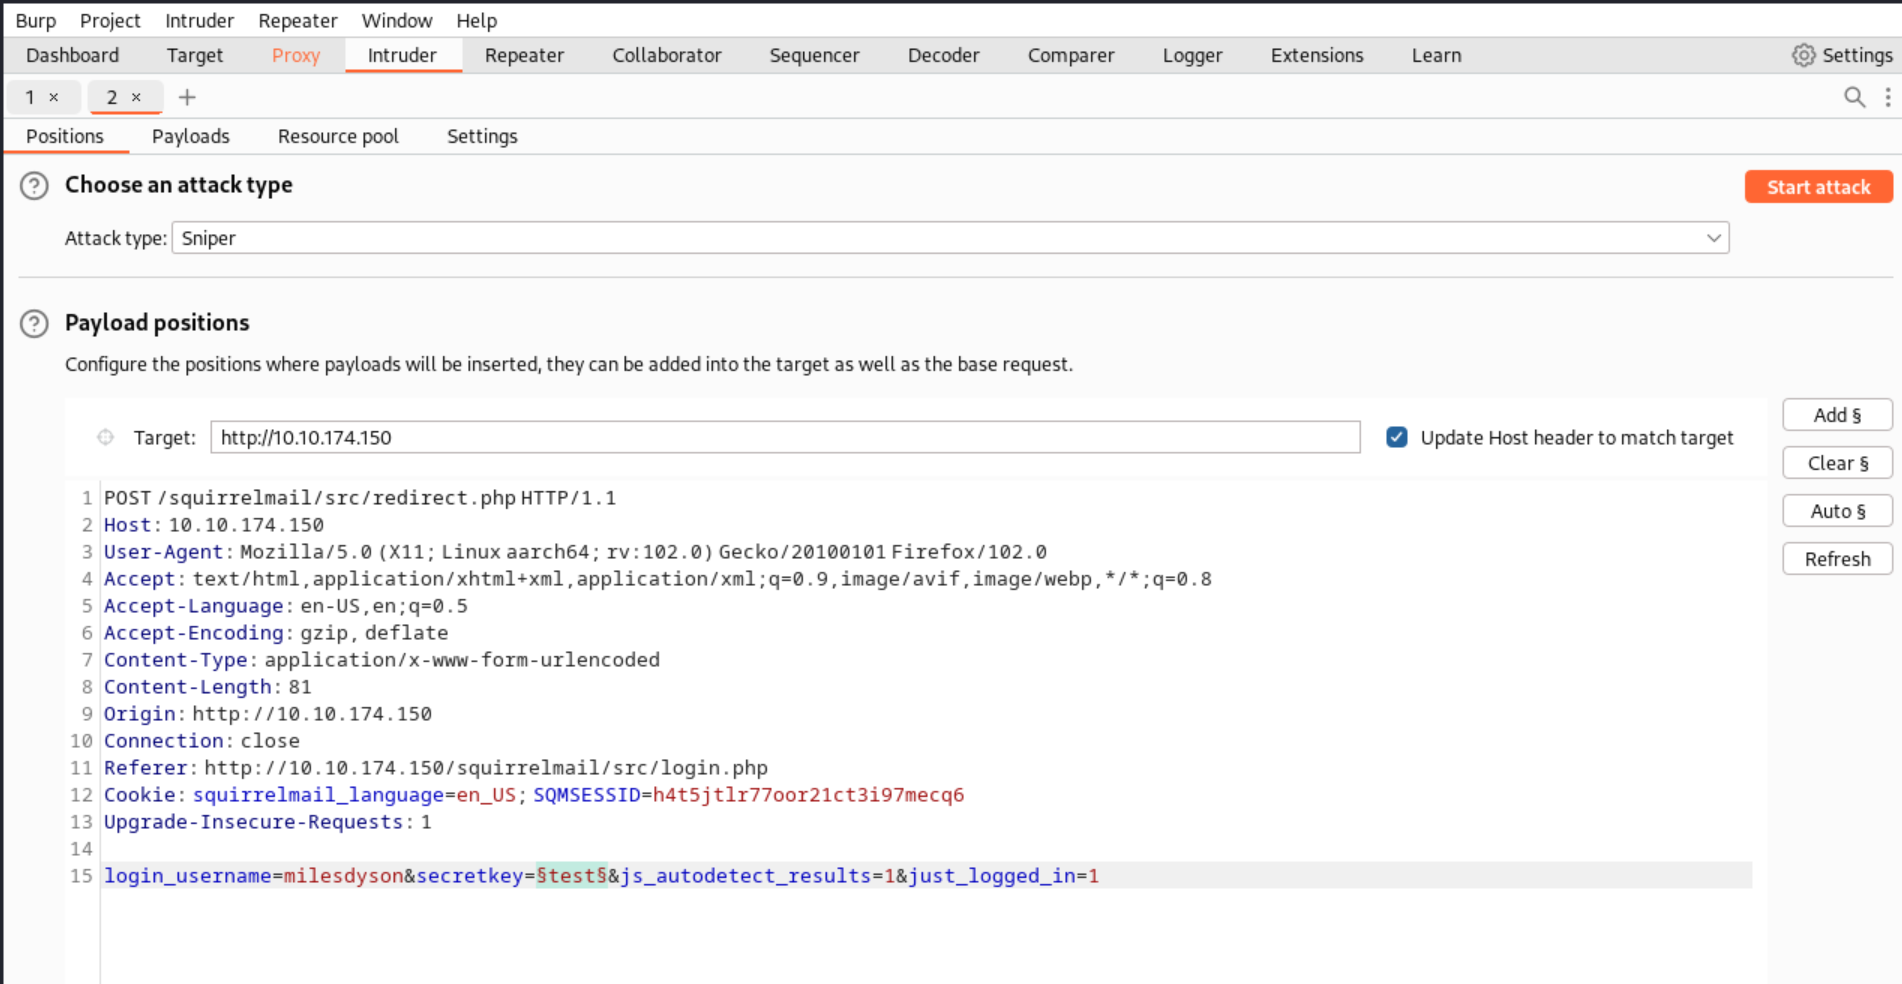Click the Target URL input field
Screen dimensions: 1902x984
tap(785, 437)
